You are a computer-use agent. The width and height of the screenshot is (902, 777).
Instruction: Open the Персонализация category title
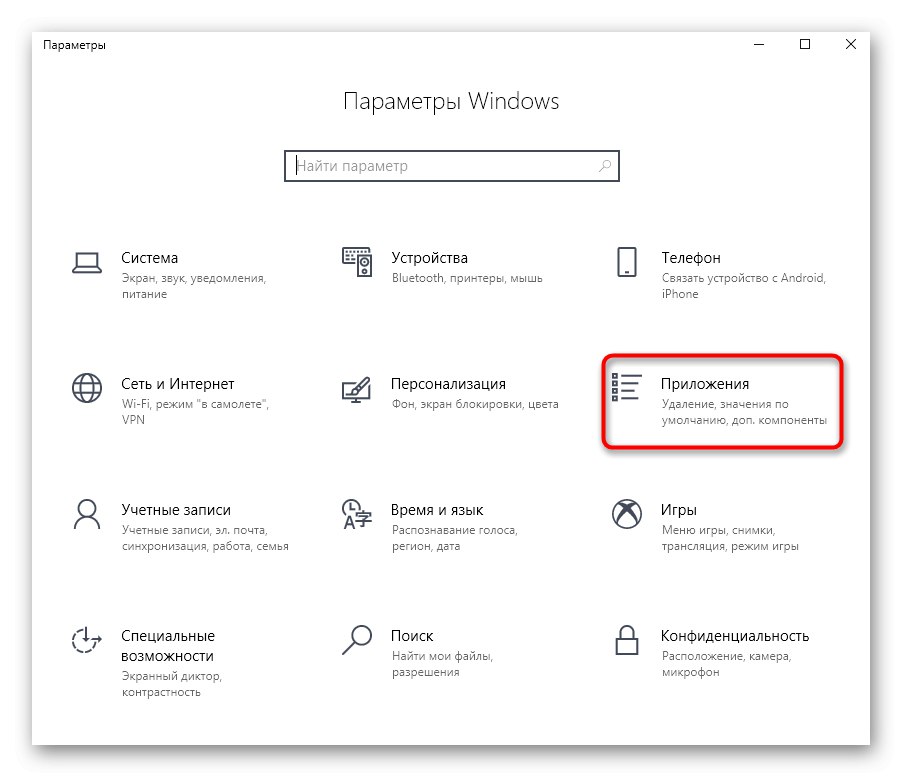coord(448,384)
